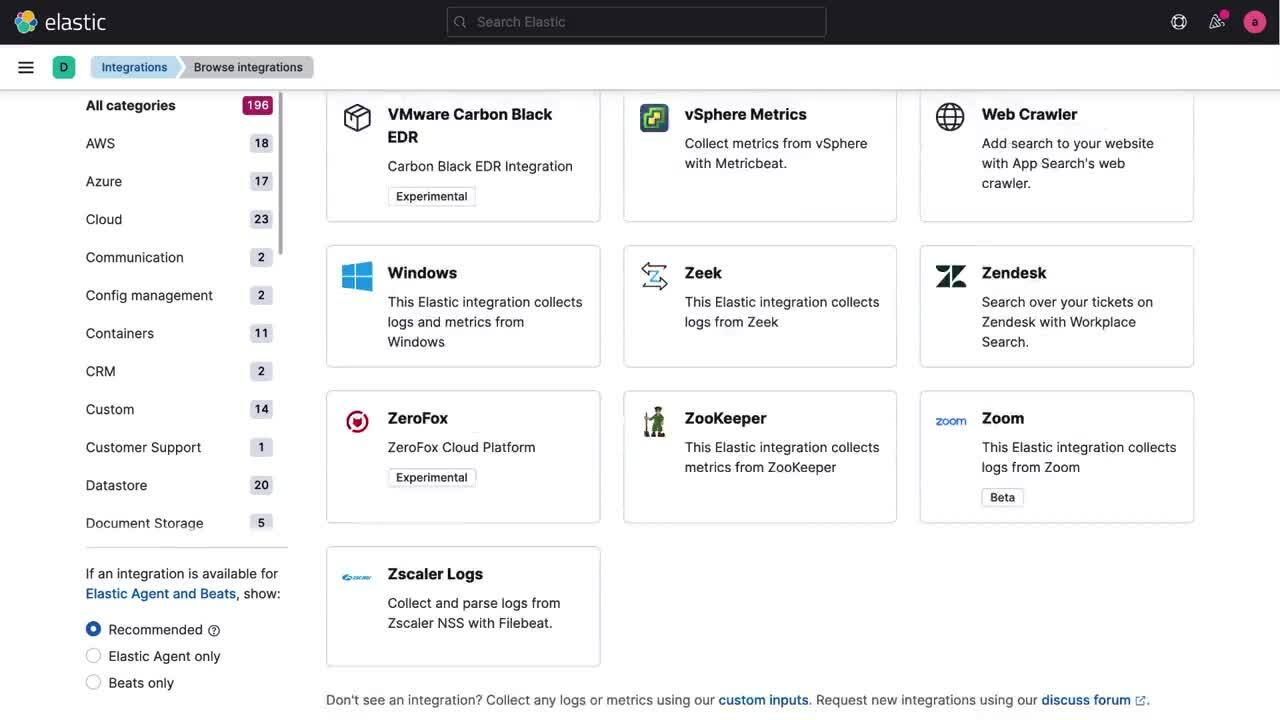Open the custom inputs link
The height and width of the screenshot is (720, 1280).
(763, 700)
